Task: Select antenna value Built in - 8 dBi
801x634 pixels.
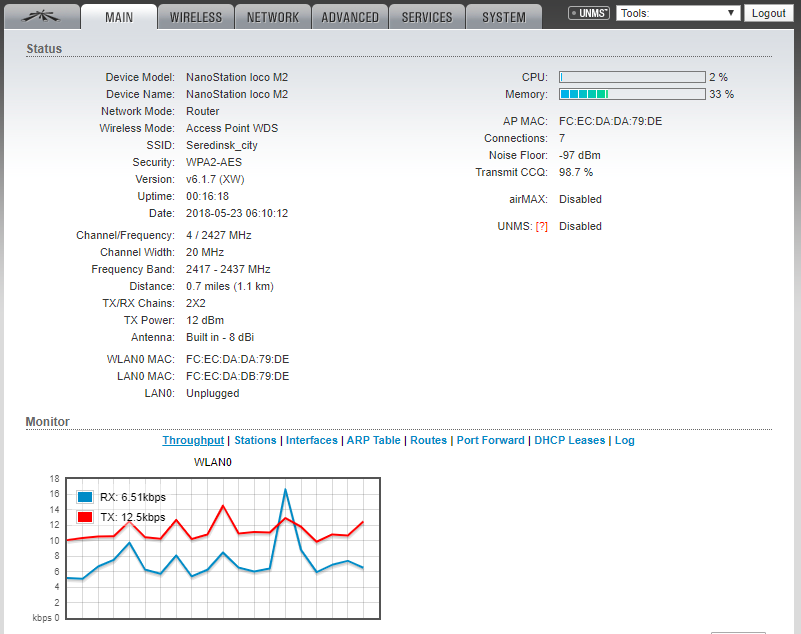Action: (x=220, y=337)
